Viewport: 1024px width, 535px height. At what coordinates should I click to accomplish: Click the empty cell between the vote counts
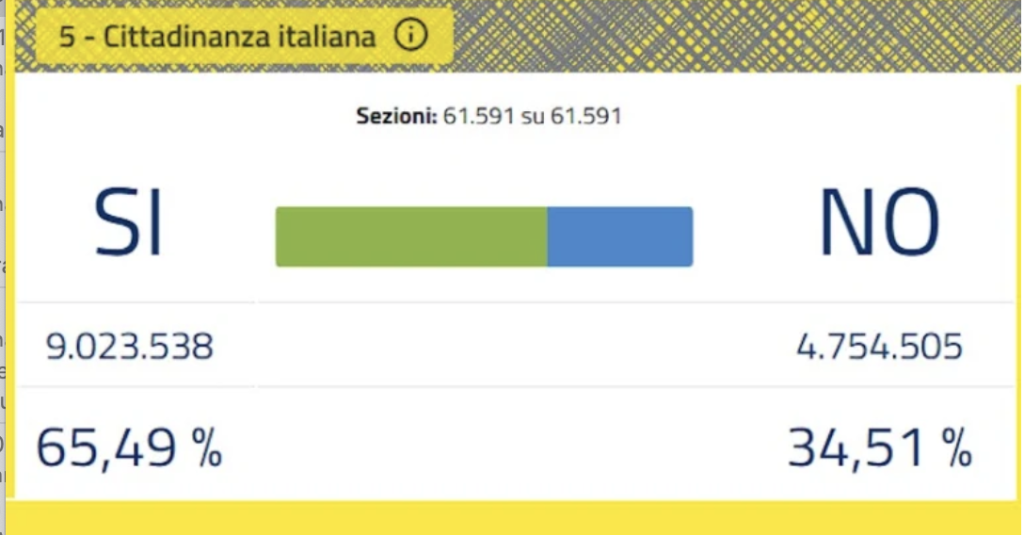500,347
